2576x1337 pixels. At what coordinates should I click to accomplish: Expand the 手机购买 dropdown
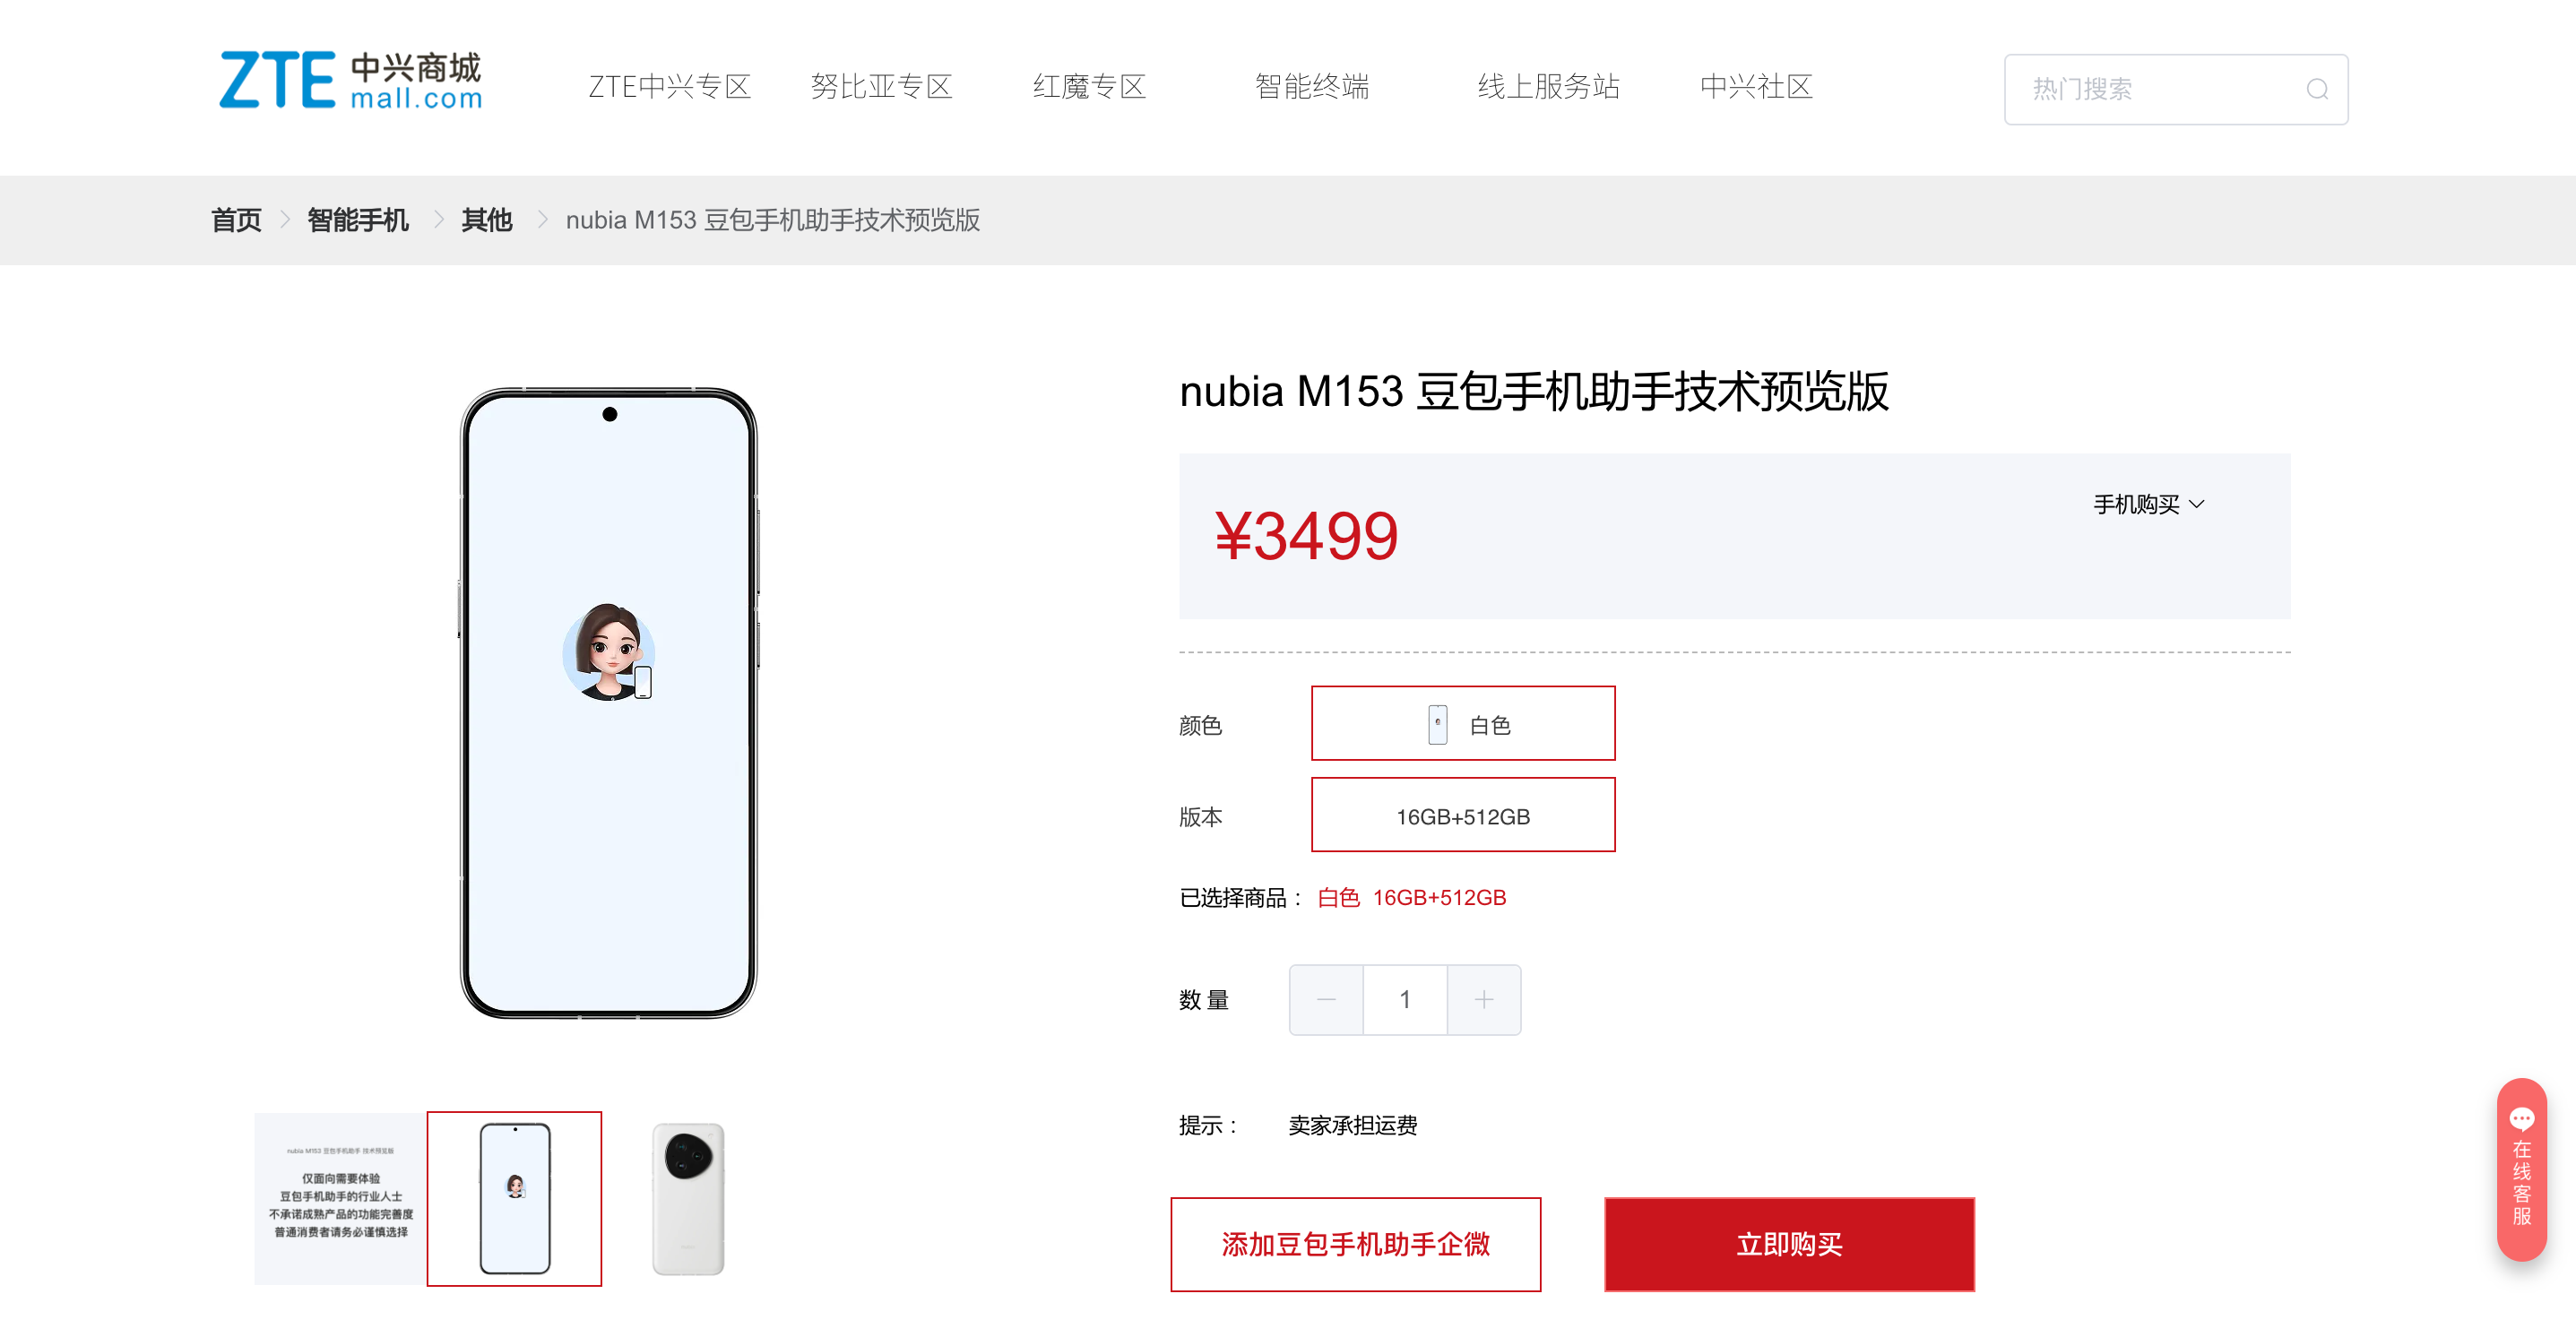[2148, 504]
